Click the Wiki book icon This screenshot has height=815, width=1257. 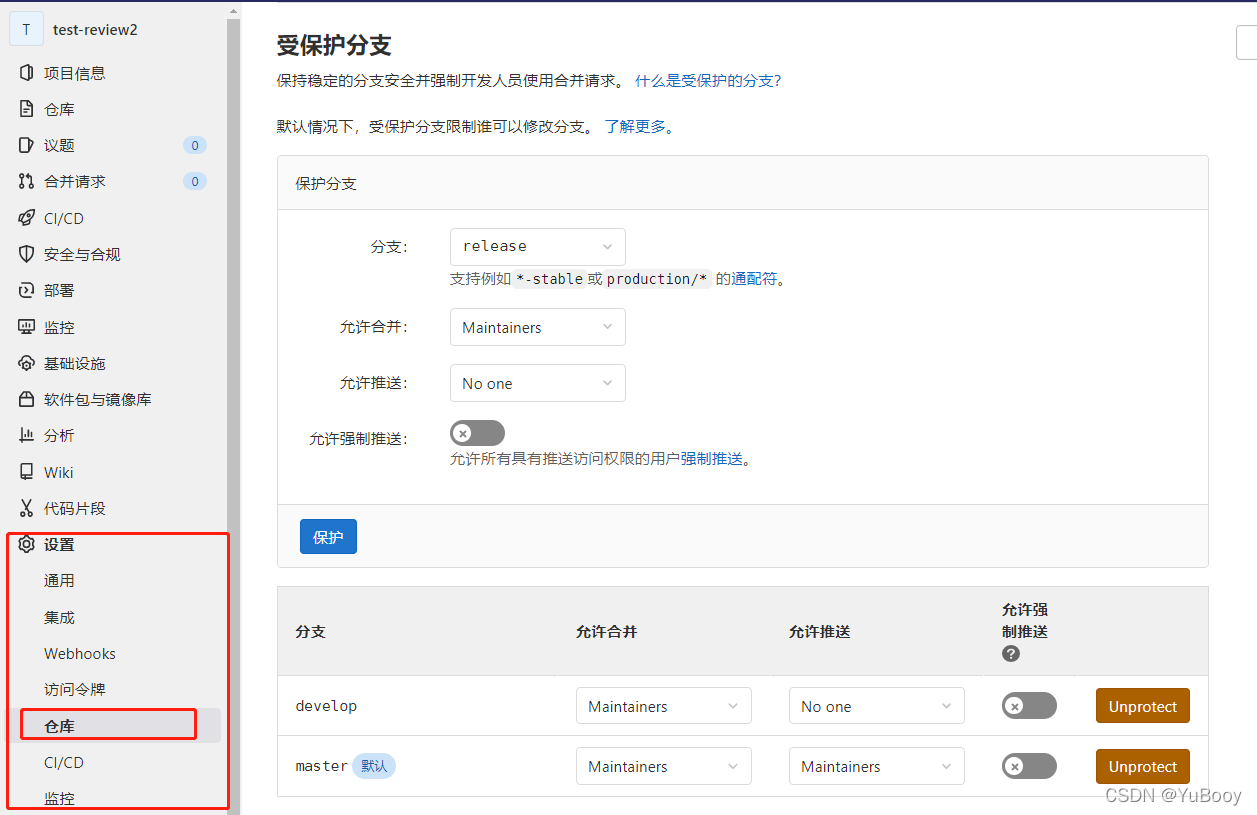coord(27,472)
